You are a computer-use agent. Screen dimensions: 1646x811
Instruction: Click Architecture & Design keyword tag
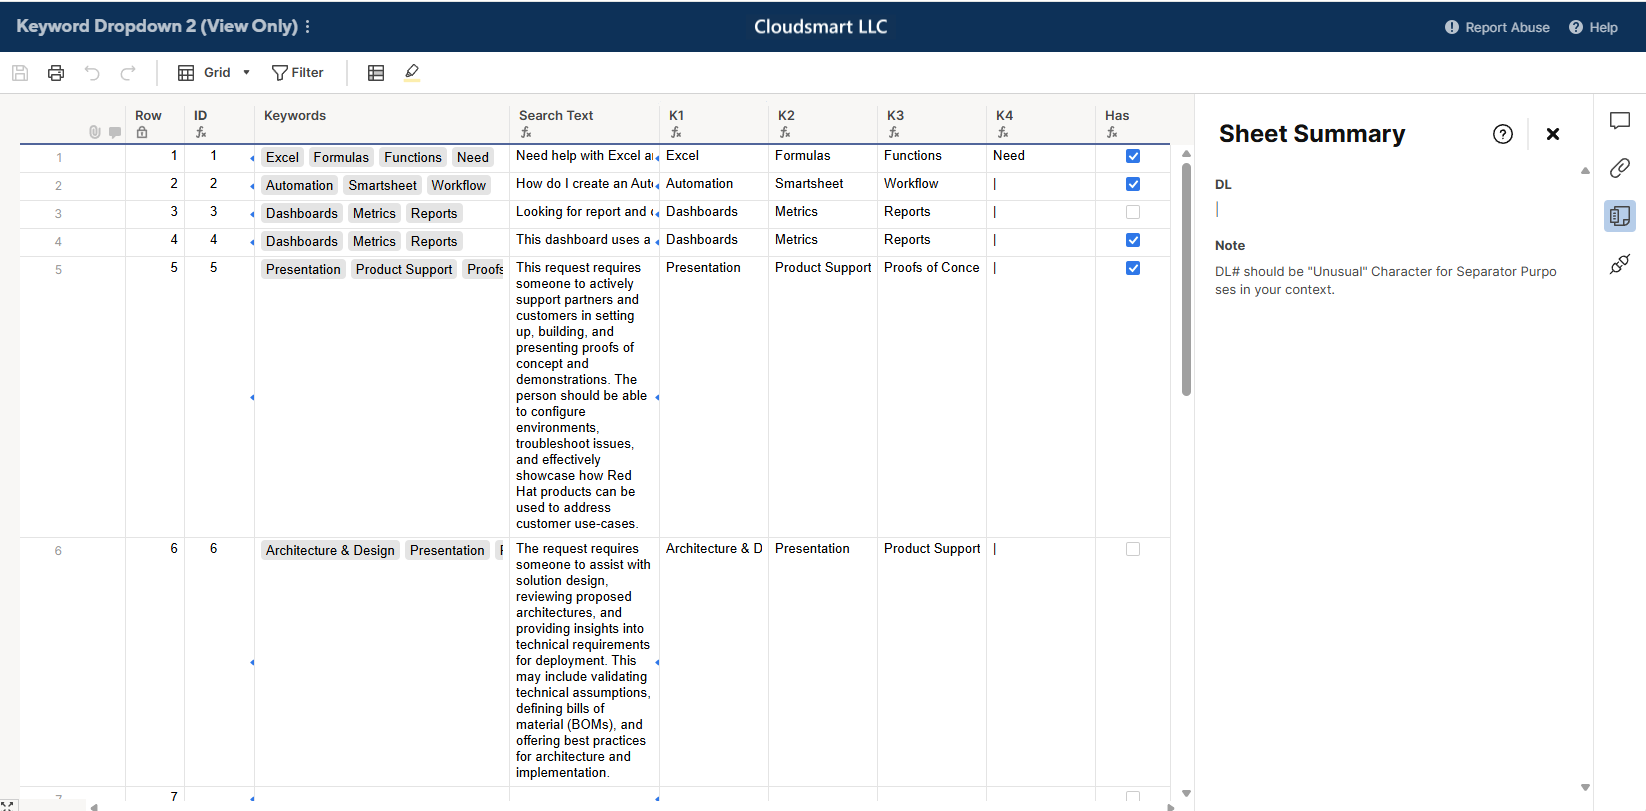330,550
